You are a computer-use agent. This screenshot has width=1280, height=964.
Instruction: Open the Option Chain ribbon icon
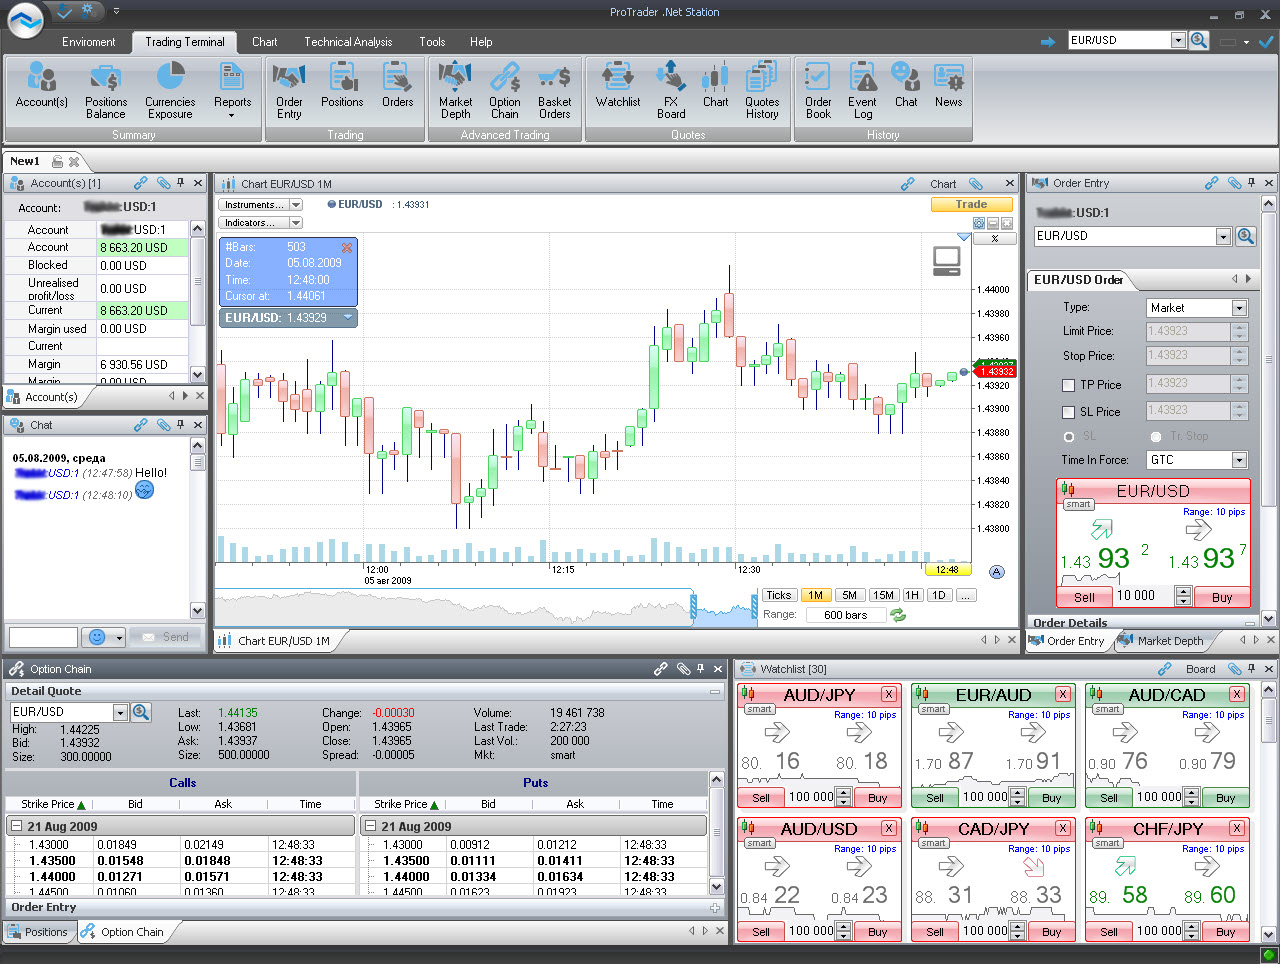click(x=505, y=91)
